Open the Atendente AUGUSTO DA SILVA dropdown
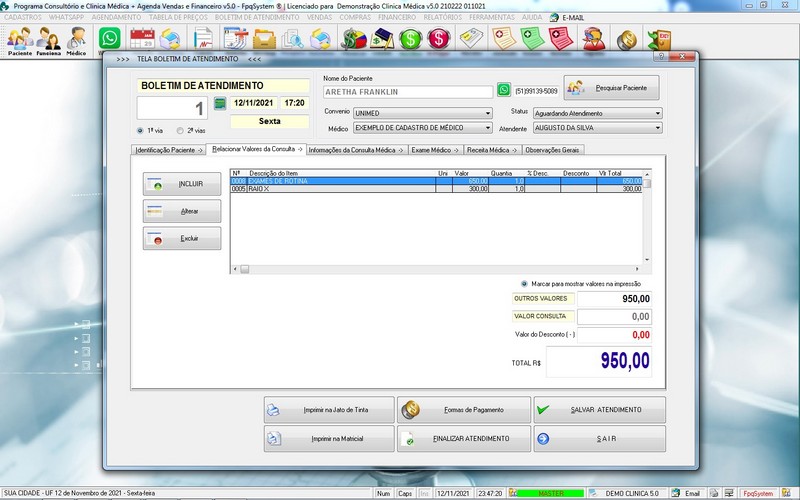The image size is (800, 500). 597,128
